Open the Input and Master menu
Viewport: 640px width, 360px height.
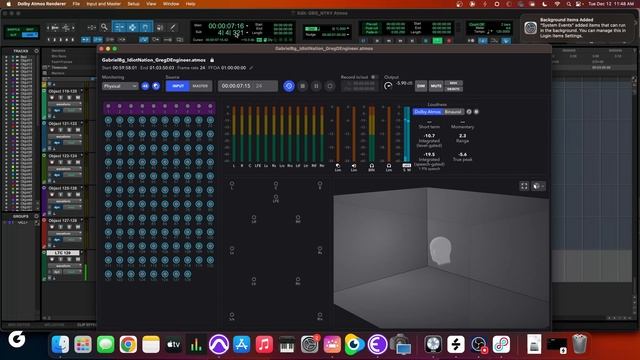103,4
